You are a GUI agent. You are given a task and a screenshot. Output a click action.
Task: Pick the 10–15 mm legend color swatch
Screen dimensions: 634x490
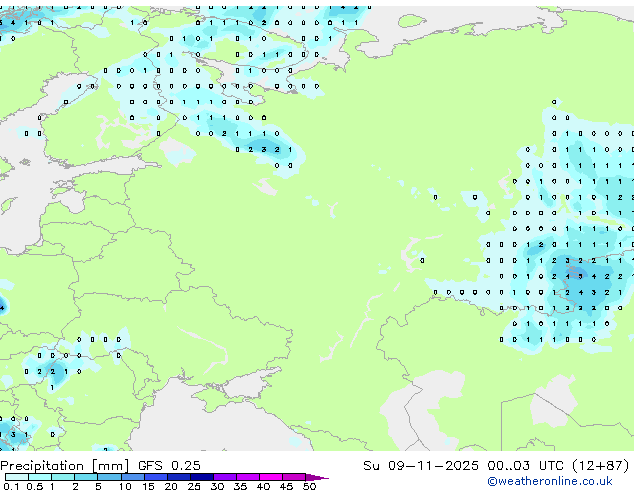click(133, 477)
